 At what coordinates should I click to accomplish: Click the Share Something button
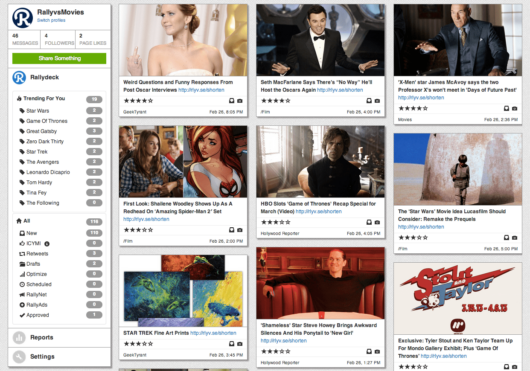59,58
